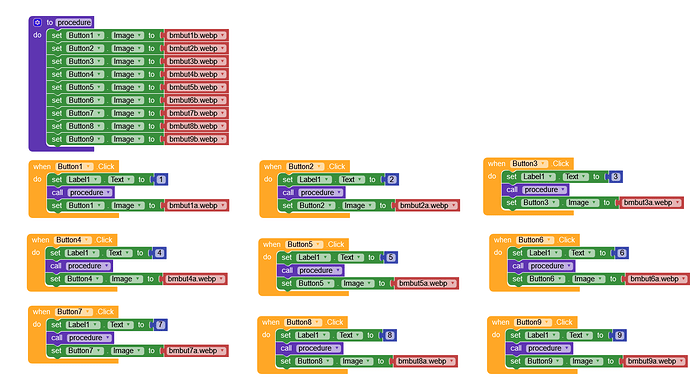Open Button1 component dropdown in procedure block

85,35
